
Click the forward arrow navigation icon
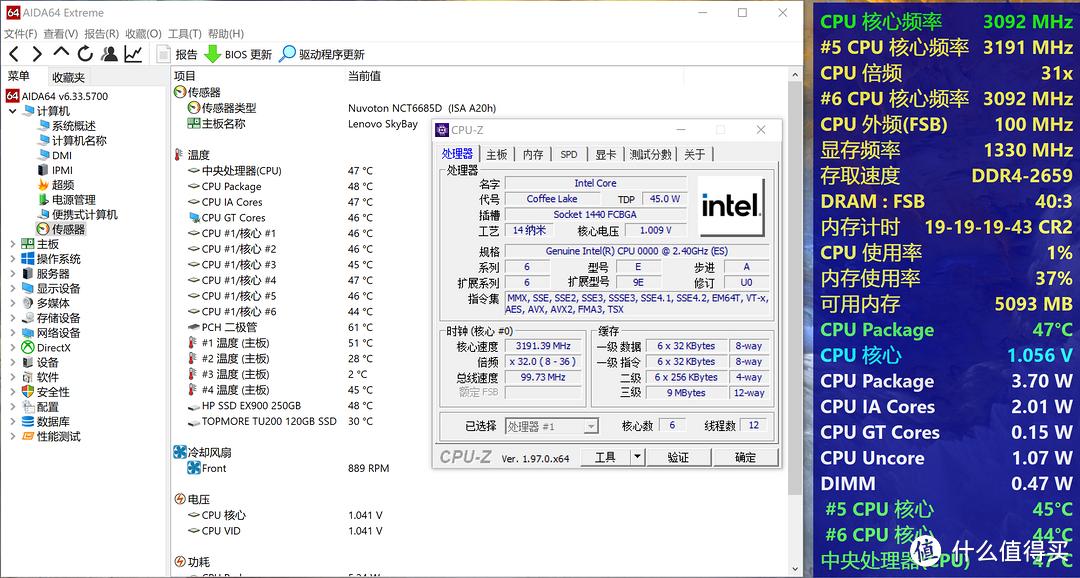click(36, 55)
